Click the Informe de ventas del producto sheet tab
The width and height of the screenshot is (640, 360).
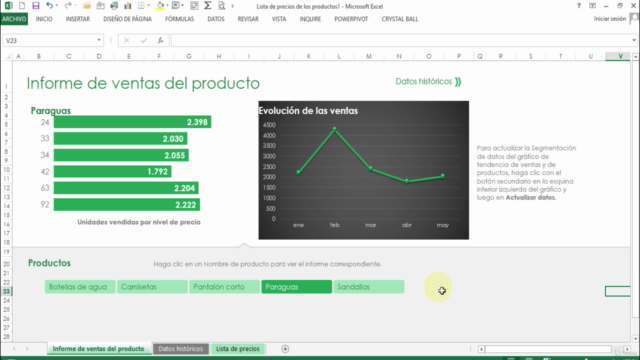tap(98, 349)
